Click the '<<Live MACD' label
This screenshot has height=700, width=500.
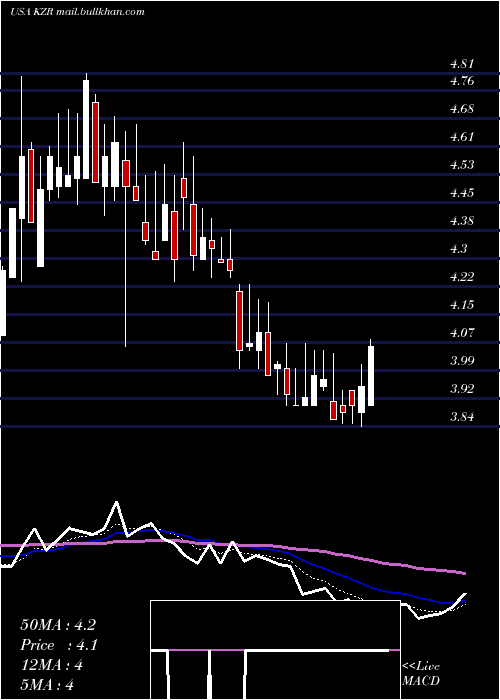pyautogui.click(x=421, y=674)
